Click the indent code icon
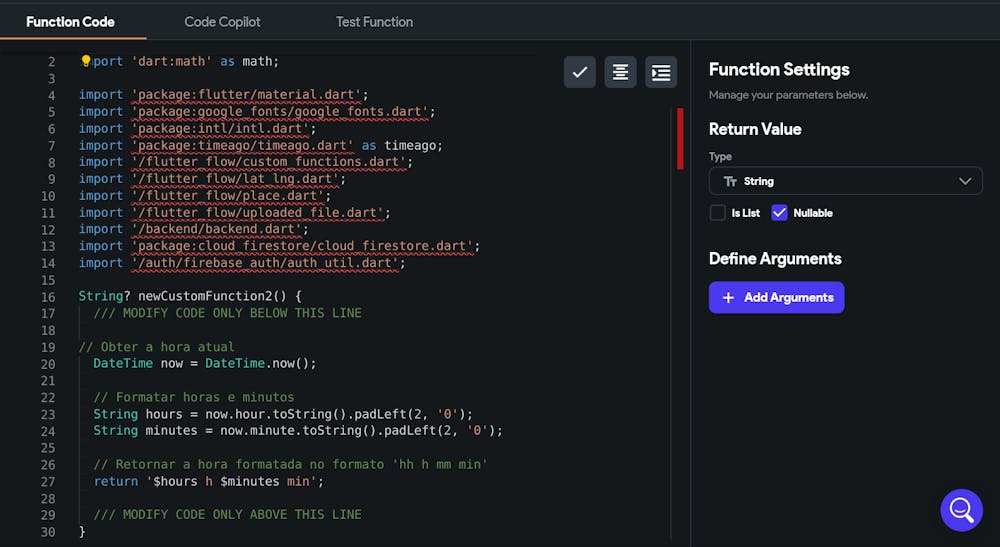Image resolution: width=1000 pixels, height=547 pixels. tap(660, 72)
